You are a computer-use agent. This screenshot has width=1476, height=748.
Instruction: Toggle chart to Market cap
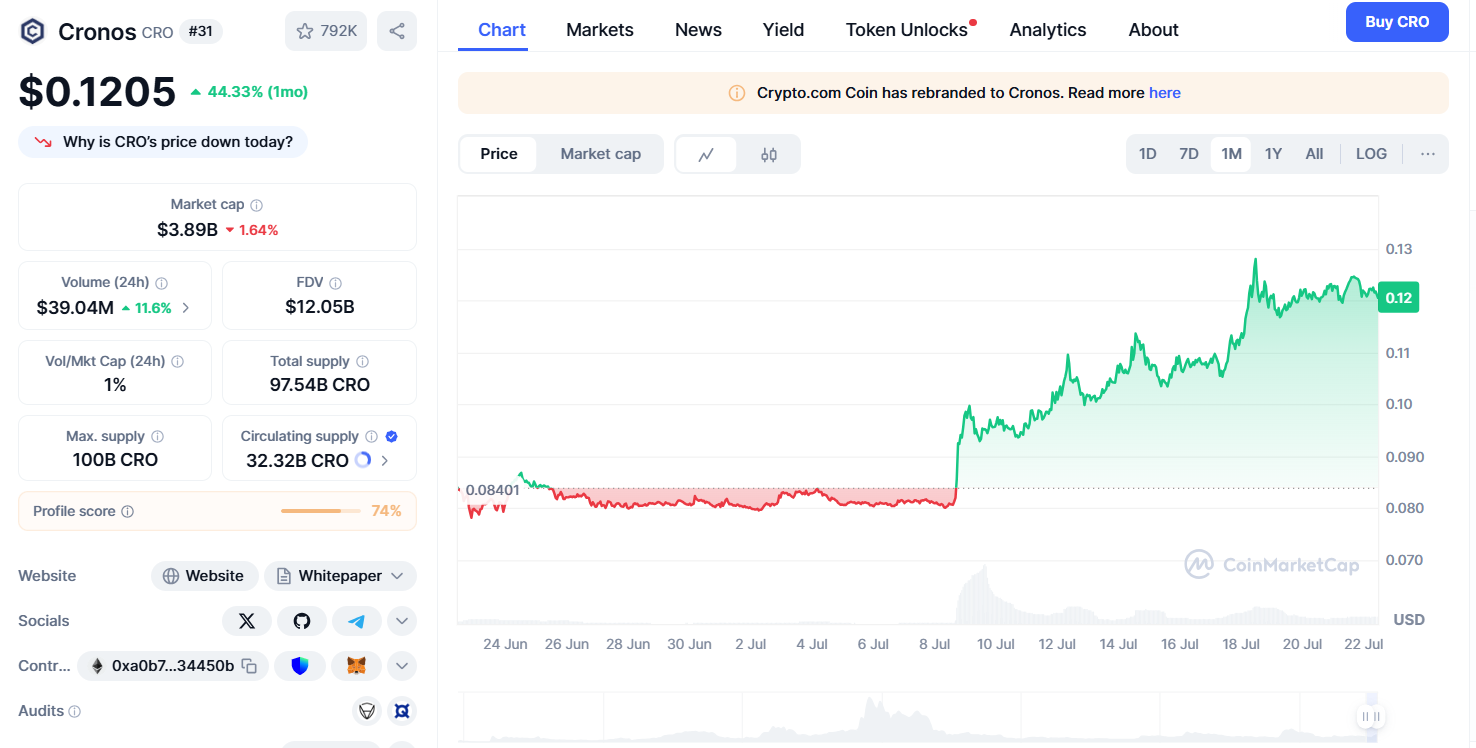pos(600,154)
